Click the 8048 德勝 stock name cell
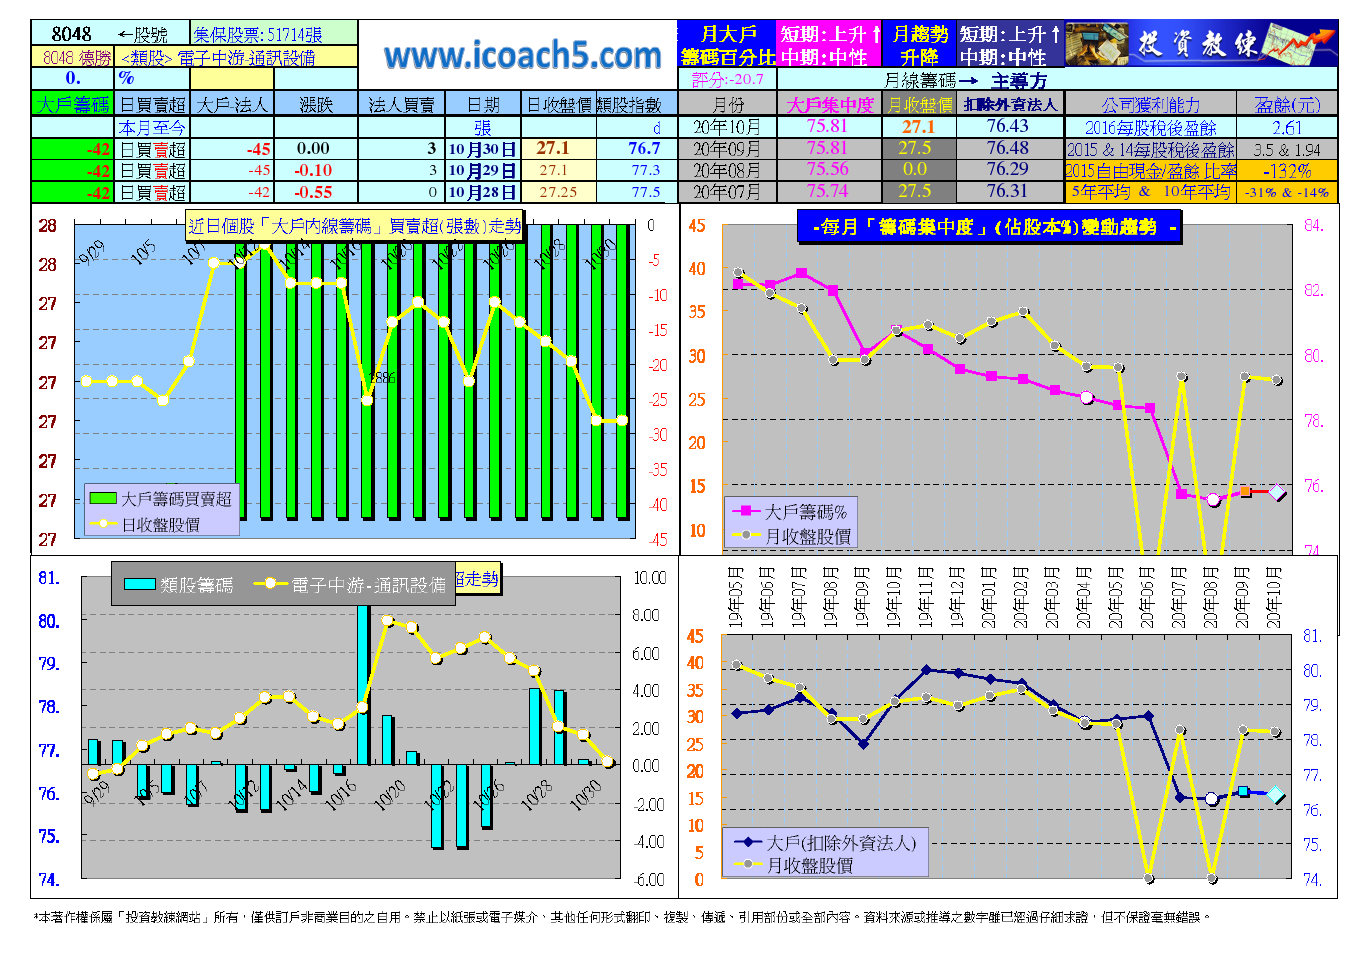Viewport: 1366px width, 967px height. click(76, 58)
